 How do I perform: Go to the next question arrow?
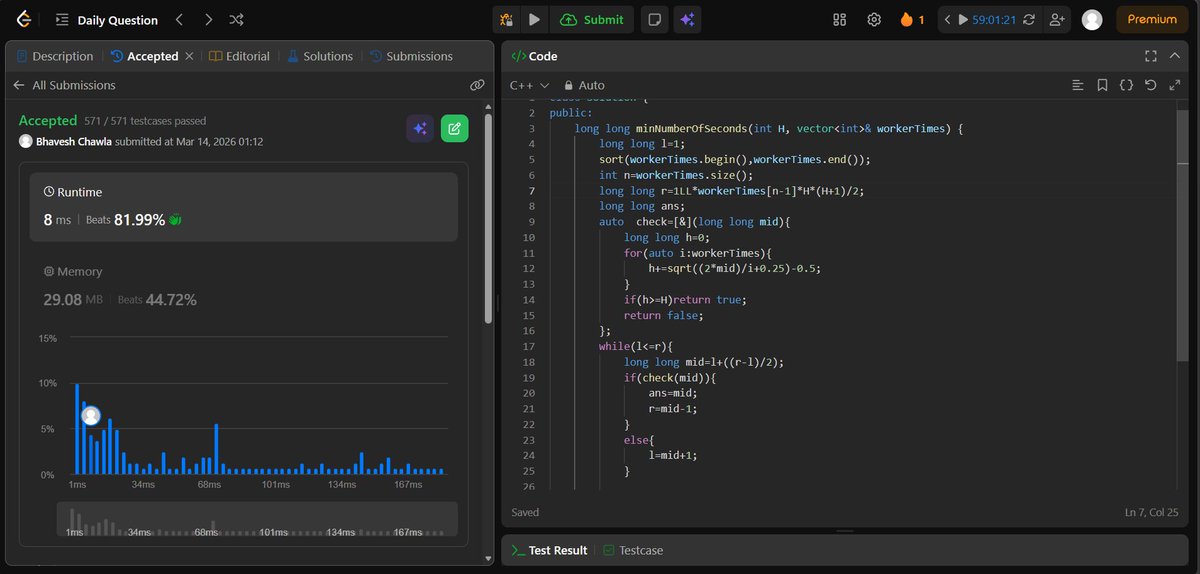[208, 19]
